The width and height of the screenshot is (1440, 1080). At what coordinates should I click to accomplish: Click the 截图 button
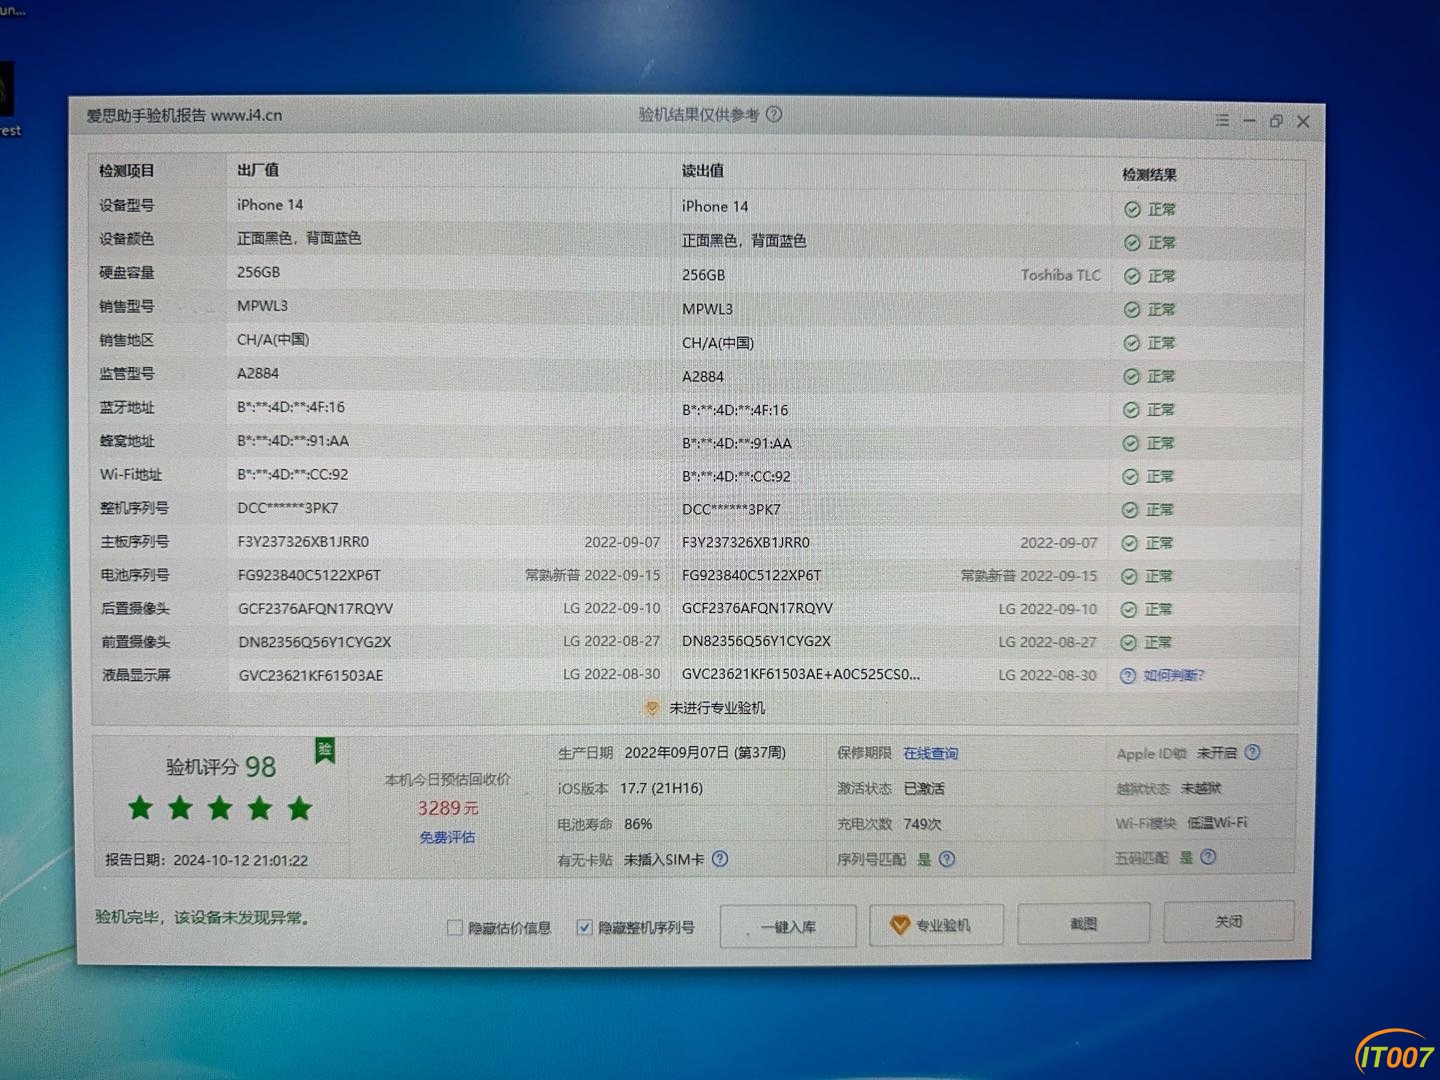(x=1083, y=923)
